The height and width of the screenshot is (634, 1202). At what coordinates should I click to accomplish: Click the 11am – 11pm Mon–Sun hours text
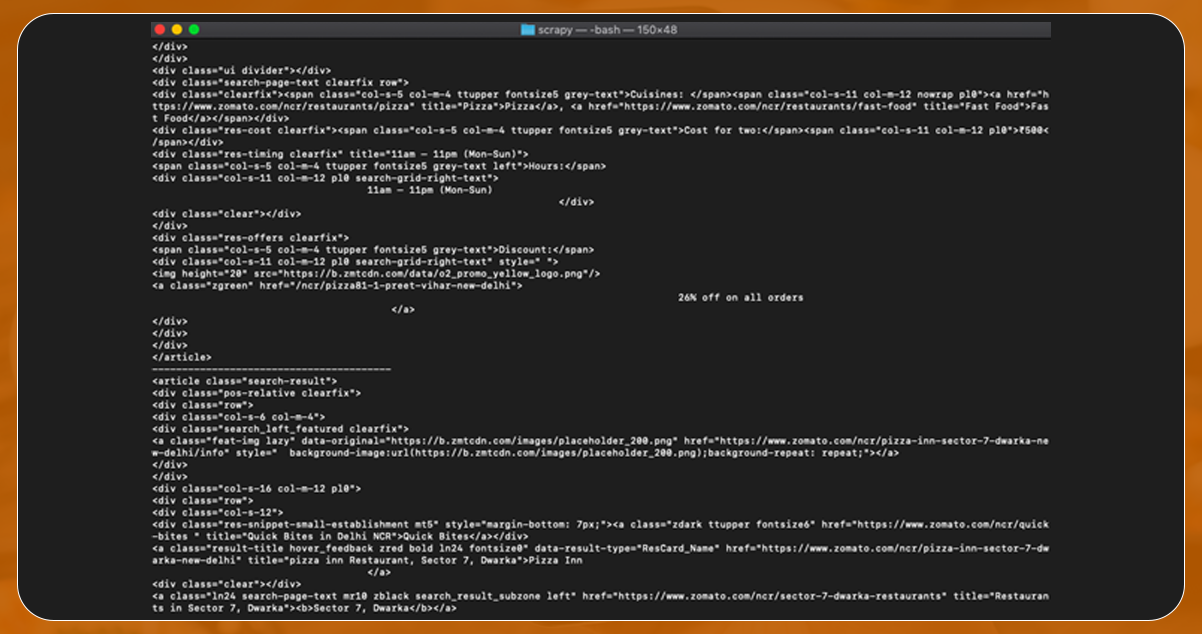430,189
